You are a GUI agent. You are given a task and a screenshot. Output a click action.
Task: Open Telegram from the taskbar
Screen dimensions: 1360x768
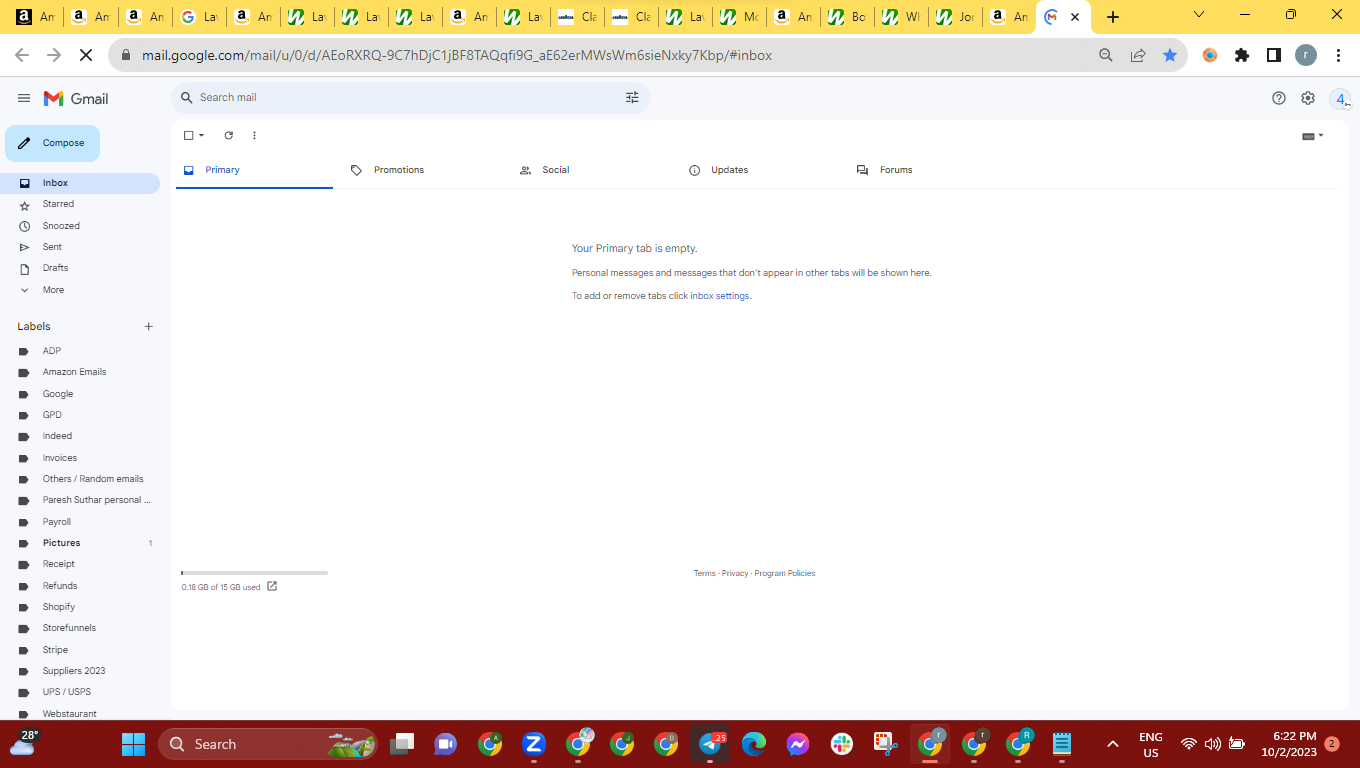point(710,744)
